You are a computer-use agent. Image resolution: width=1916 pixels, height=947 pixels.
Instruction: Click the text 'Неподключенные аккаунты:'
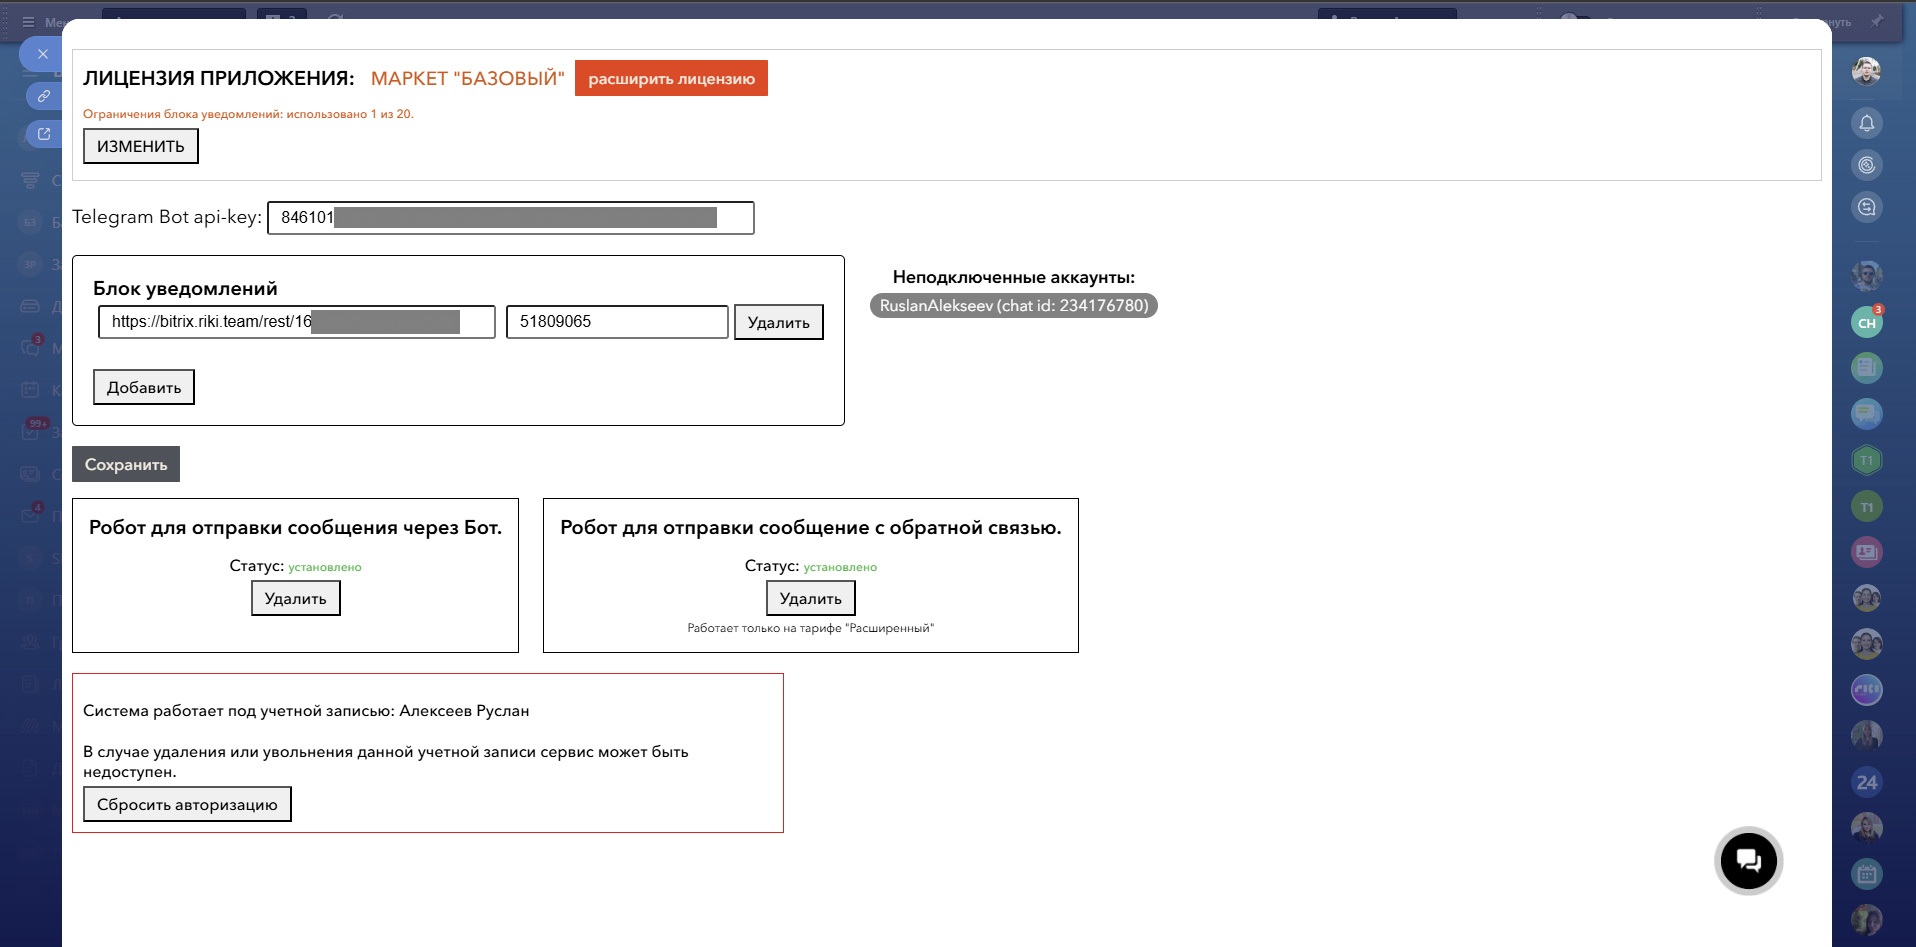point(1014,277)
